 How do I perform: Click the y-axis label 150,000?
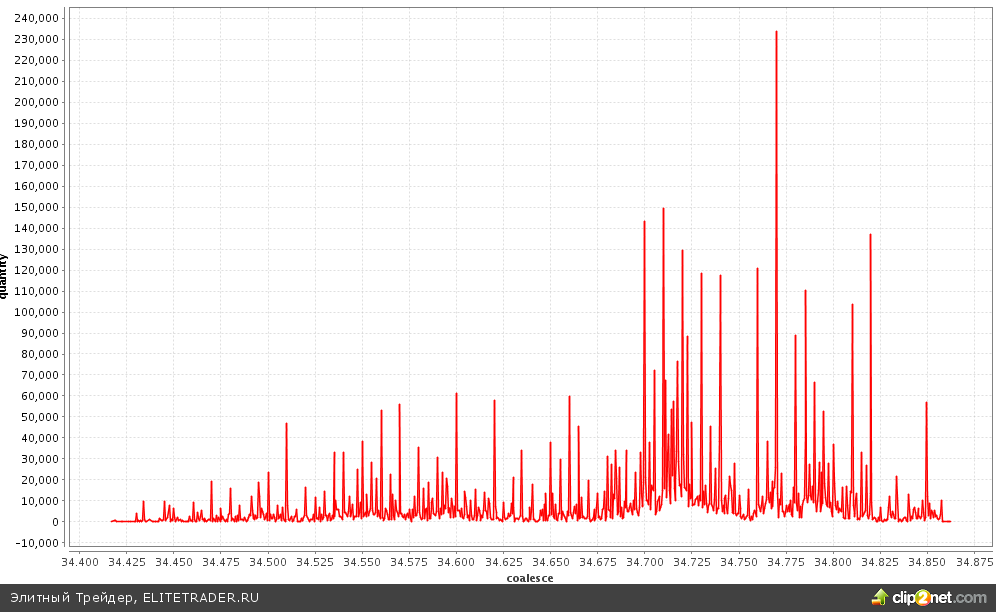tap(36, 207)
